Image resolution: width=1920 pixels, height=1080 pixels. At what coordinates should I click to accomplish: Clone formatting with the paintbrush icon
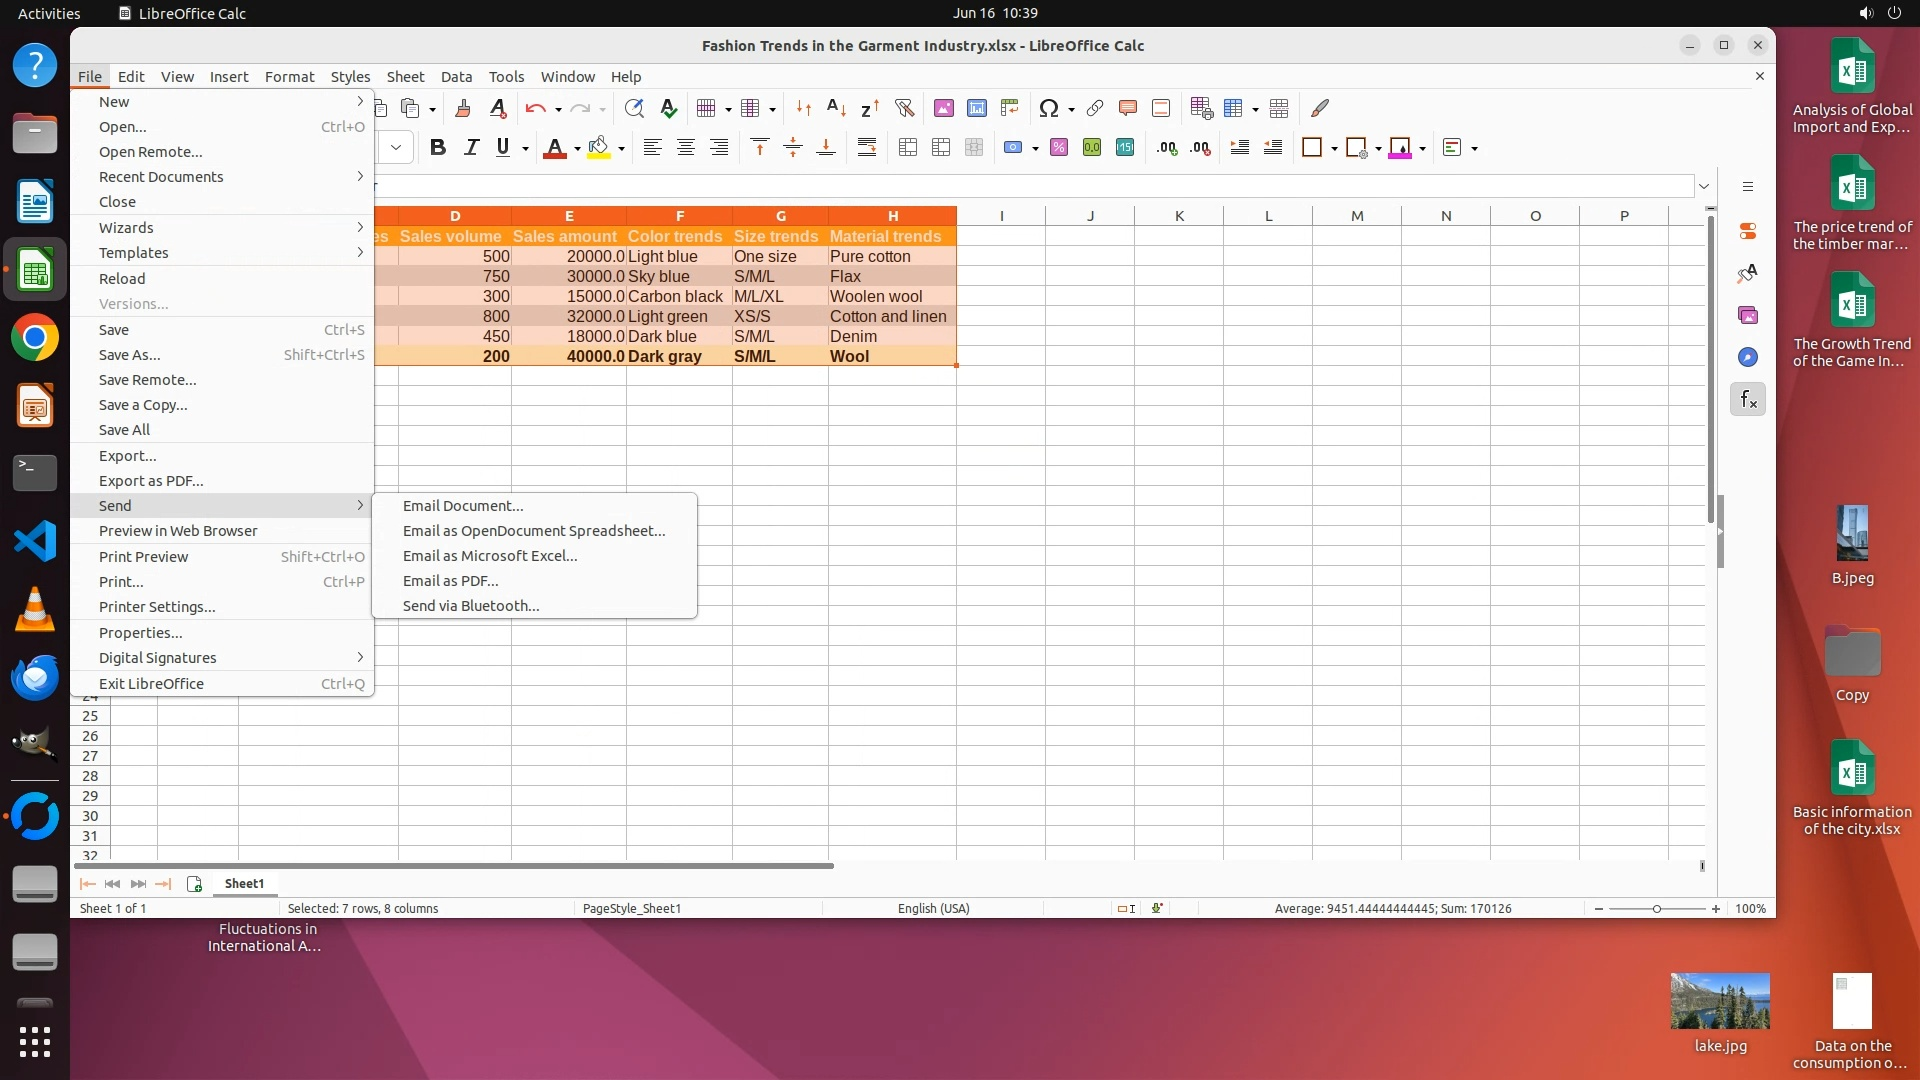(463, 108)
